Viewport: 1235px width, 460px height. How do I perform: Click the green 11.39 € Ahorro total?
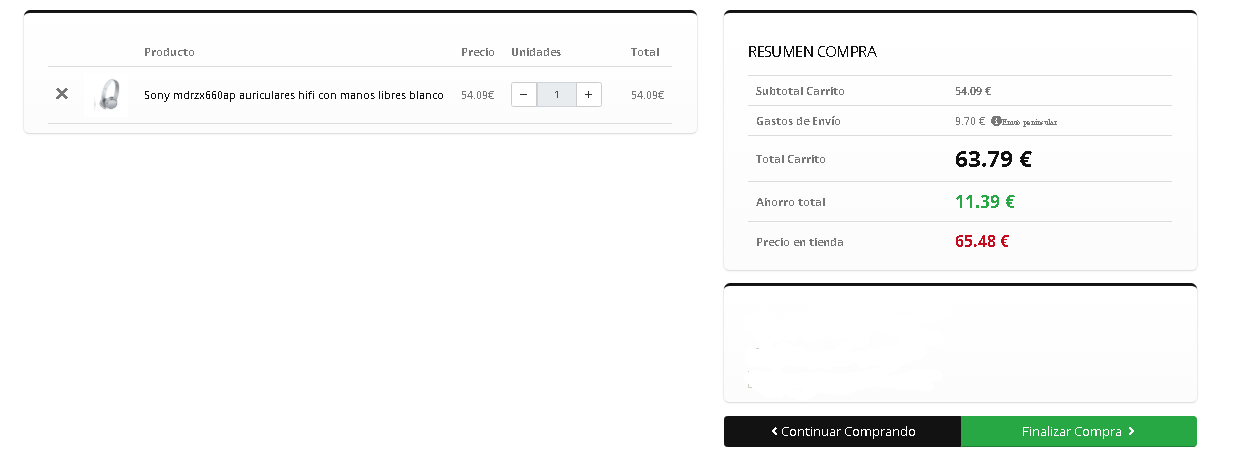[x=984, y=202]
